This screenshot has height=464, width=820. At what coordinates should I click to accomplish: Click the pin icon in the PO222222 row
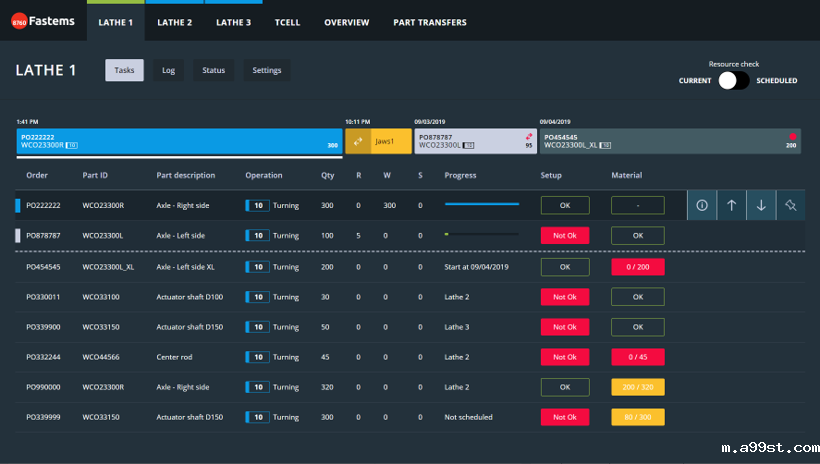point(790,205)
